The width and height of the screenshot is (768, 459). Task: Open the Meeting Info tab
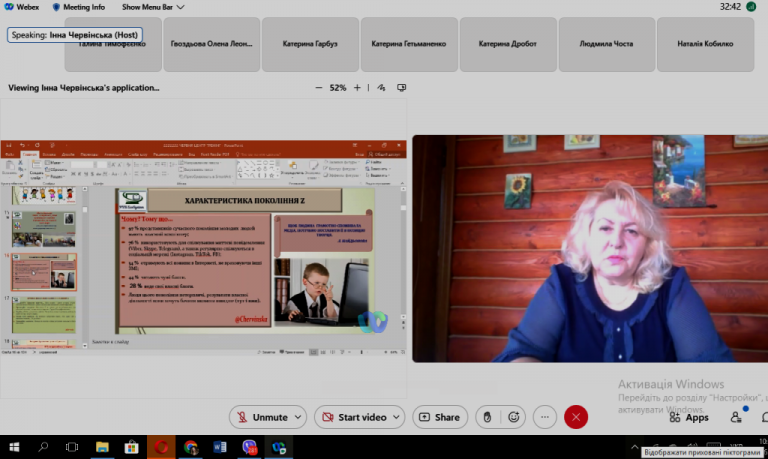(79, 7)
